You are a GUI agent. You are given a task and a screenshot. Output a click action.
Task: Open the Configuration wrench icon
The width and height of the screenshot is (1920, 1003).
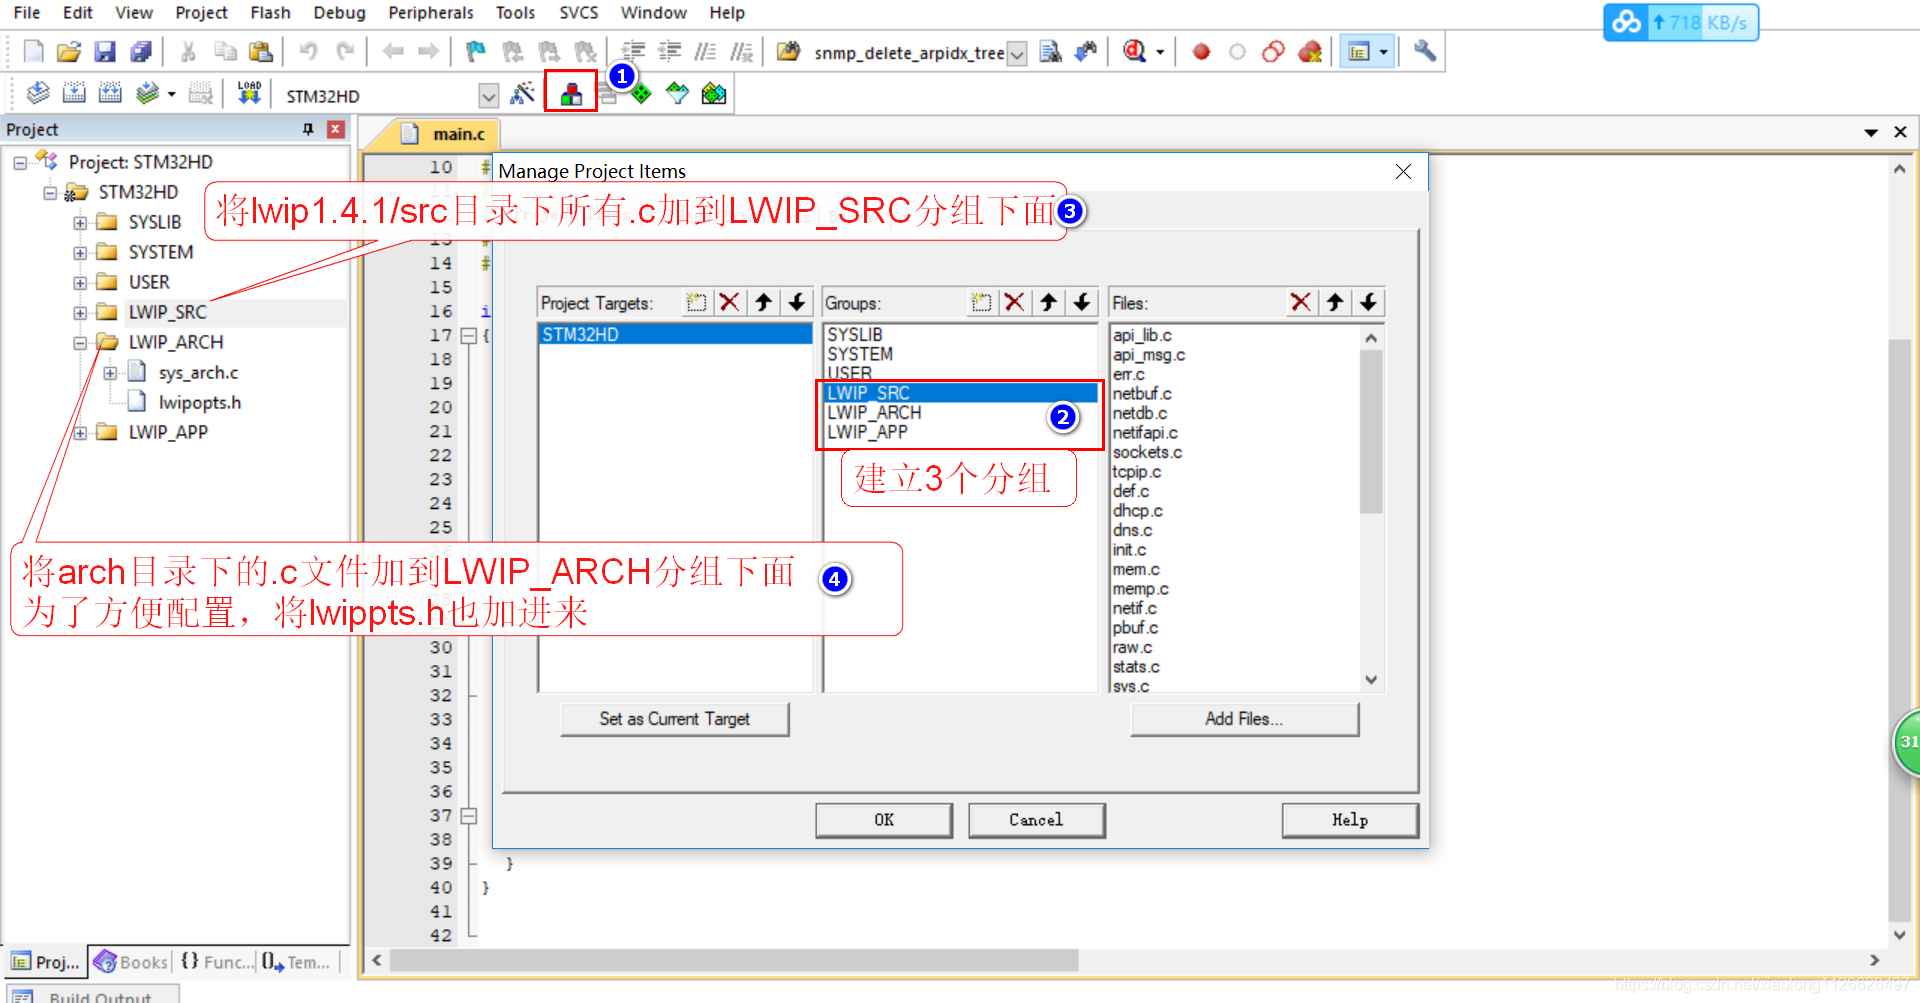click(x=1424, y=52)
